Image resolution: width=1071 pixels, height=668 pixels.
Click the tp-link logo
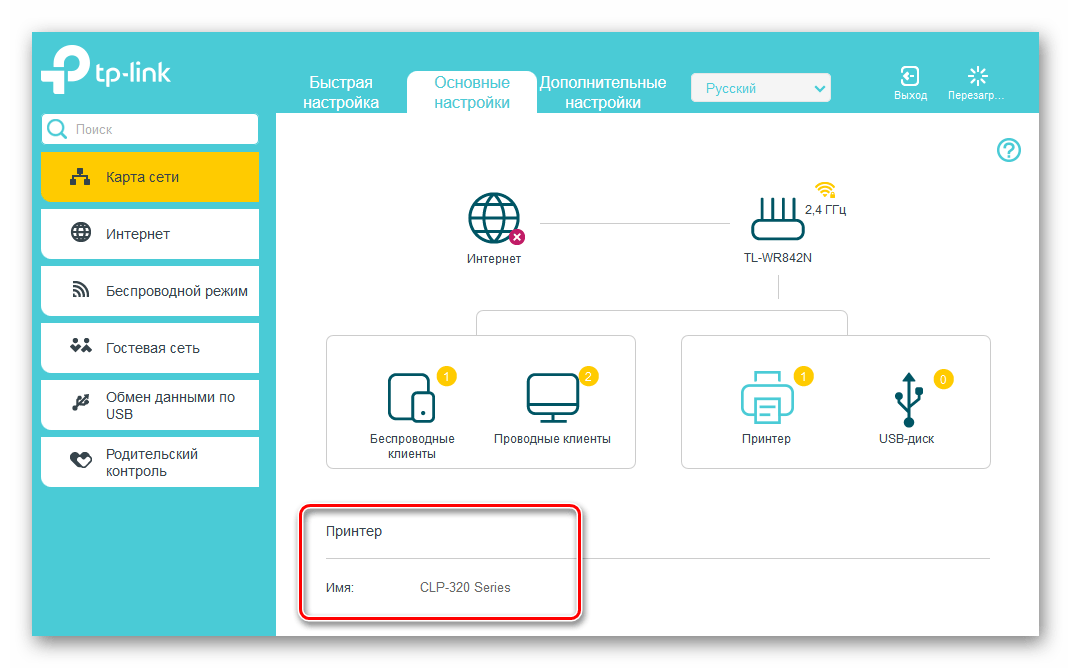pos(106,72)
